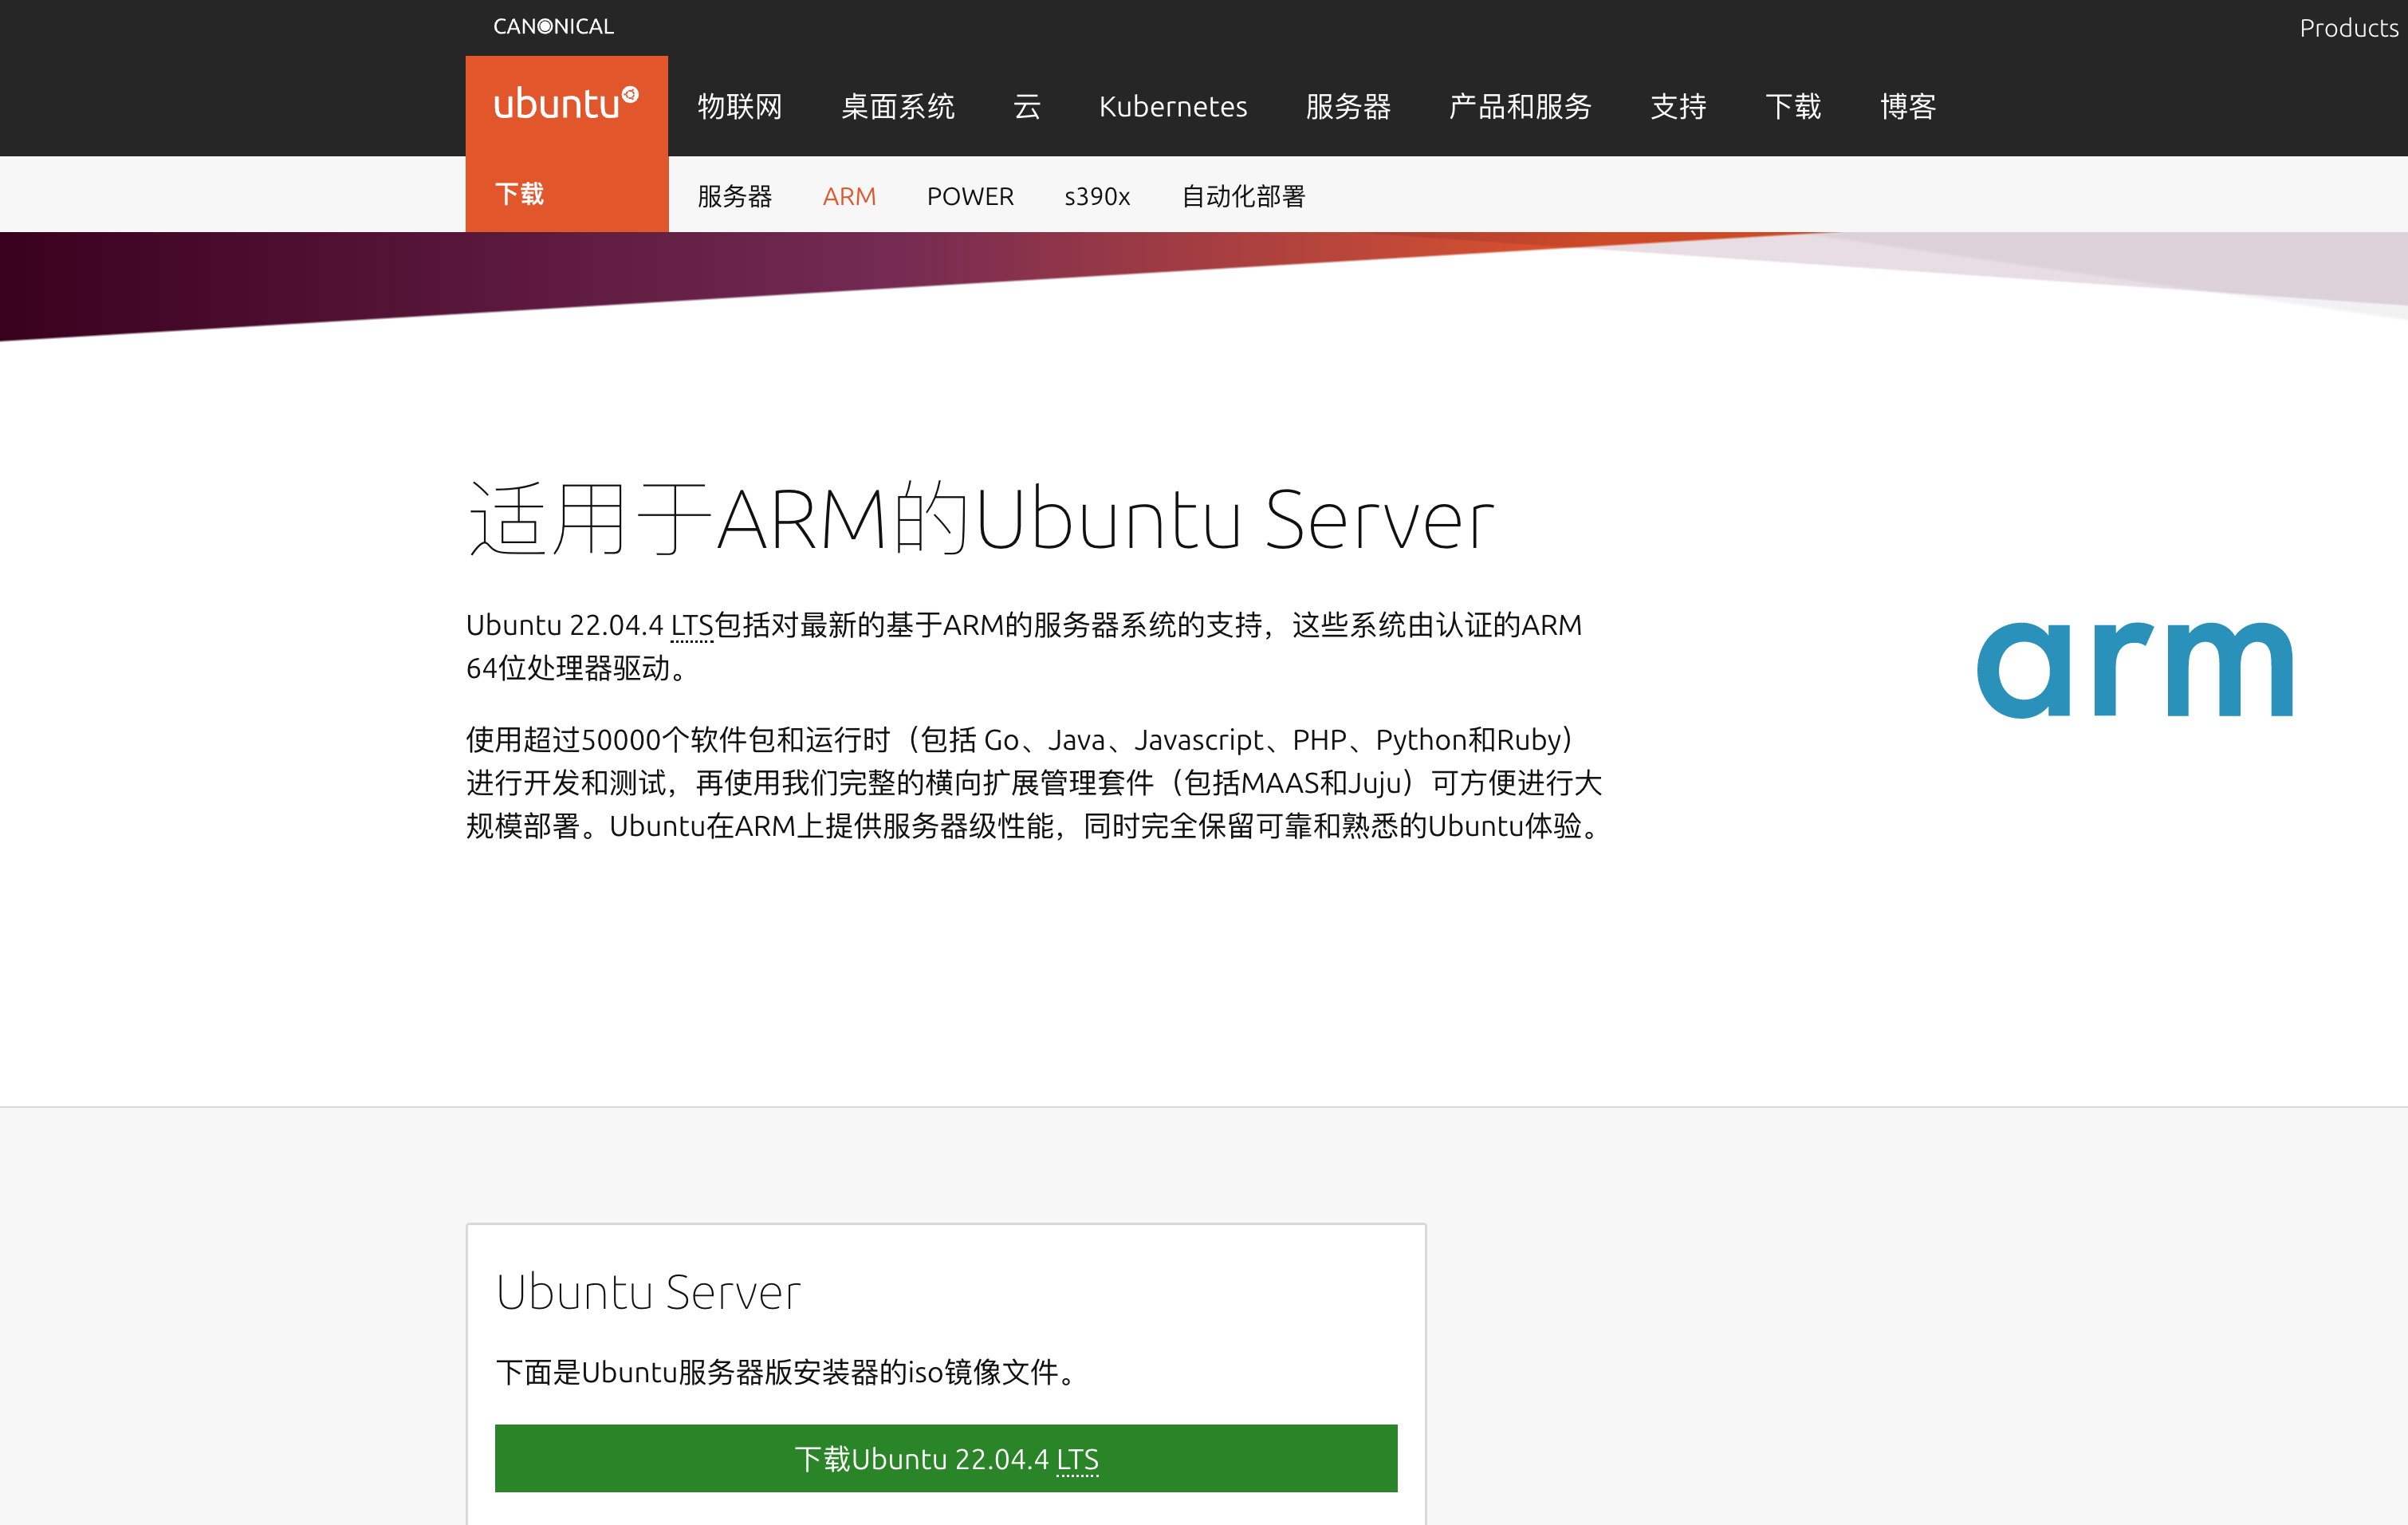This screenshot has height=1525, width=2408.
Task: Open 产品和服务 in the top navigation
Action: tap(1519, 106)
